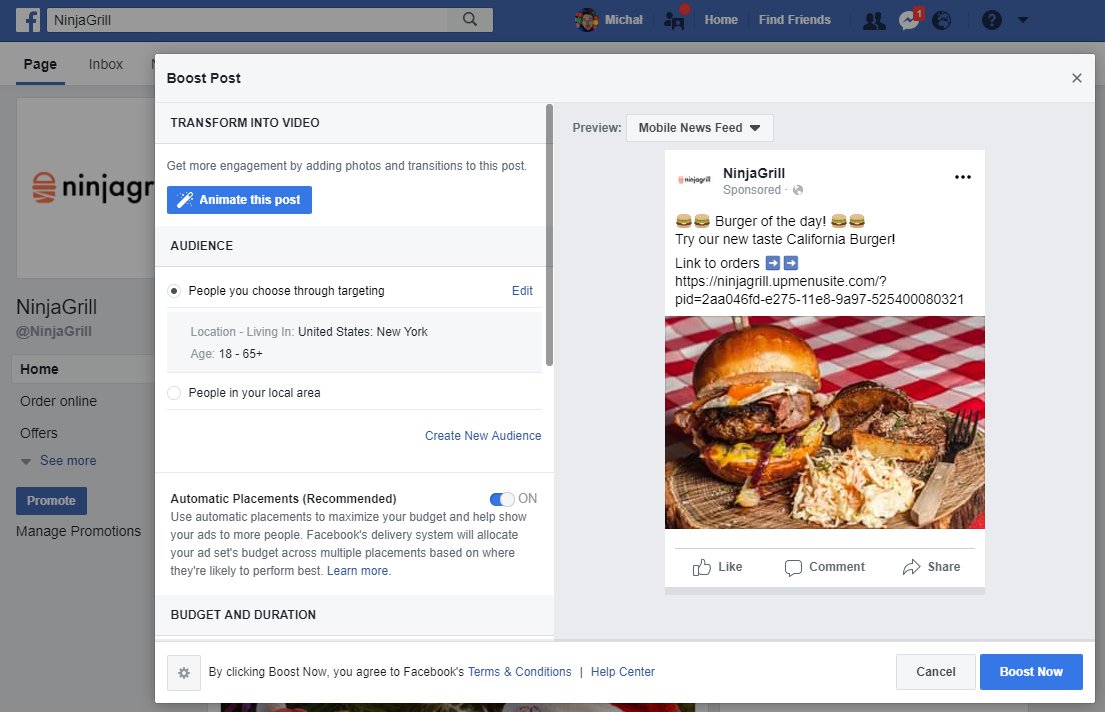Screen dimensions: 1105x712
Task: Click the burger photo in post preview
Action: tap(825, 422)
